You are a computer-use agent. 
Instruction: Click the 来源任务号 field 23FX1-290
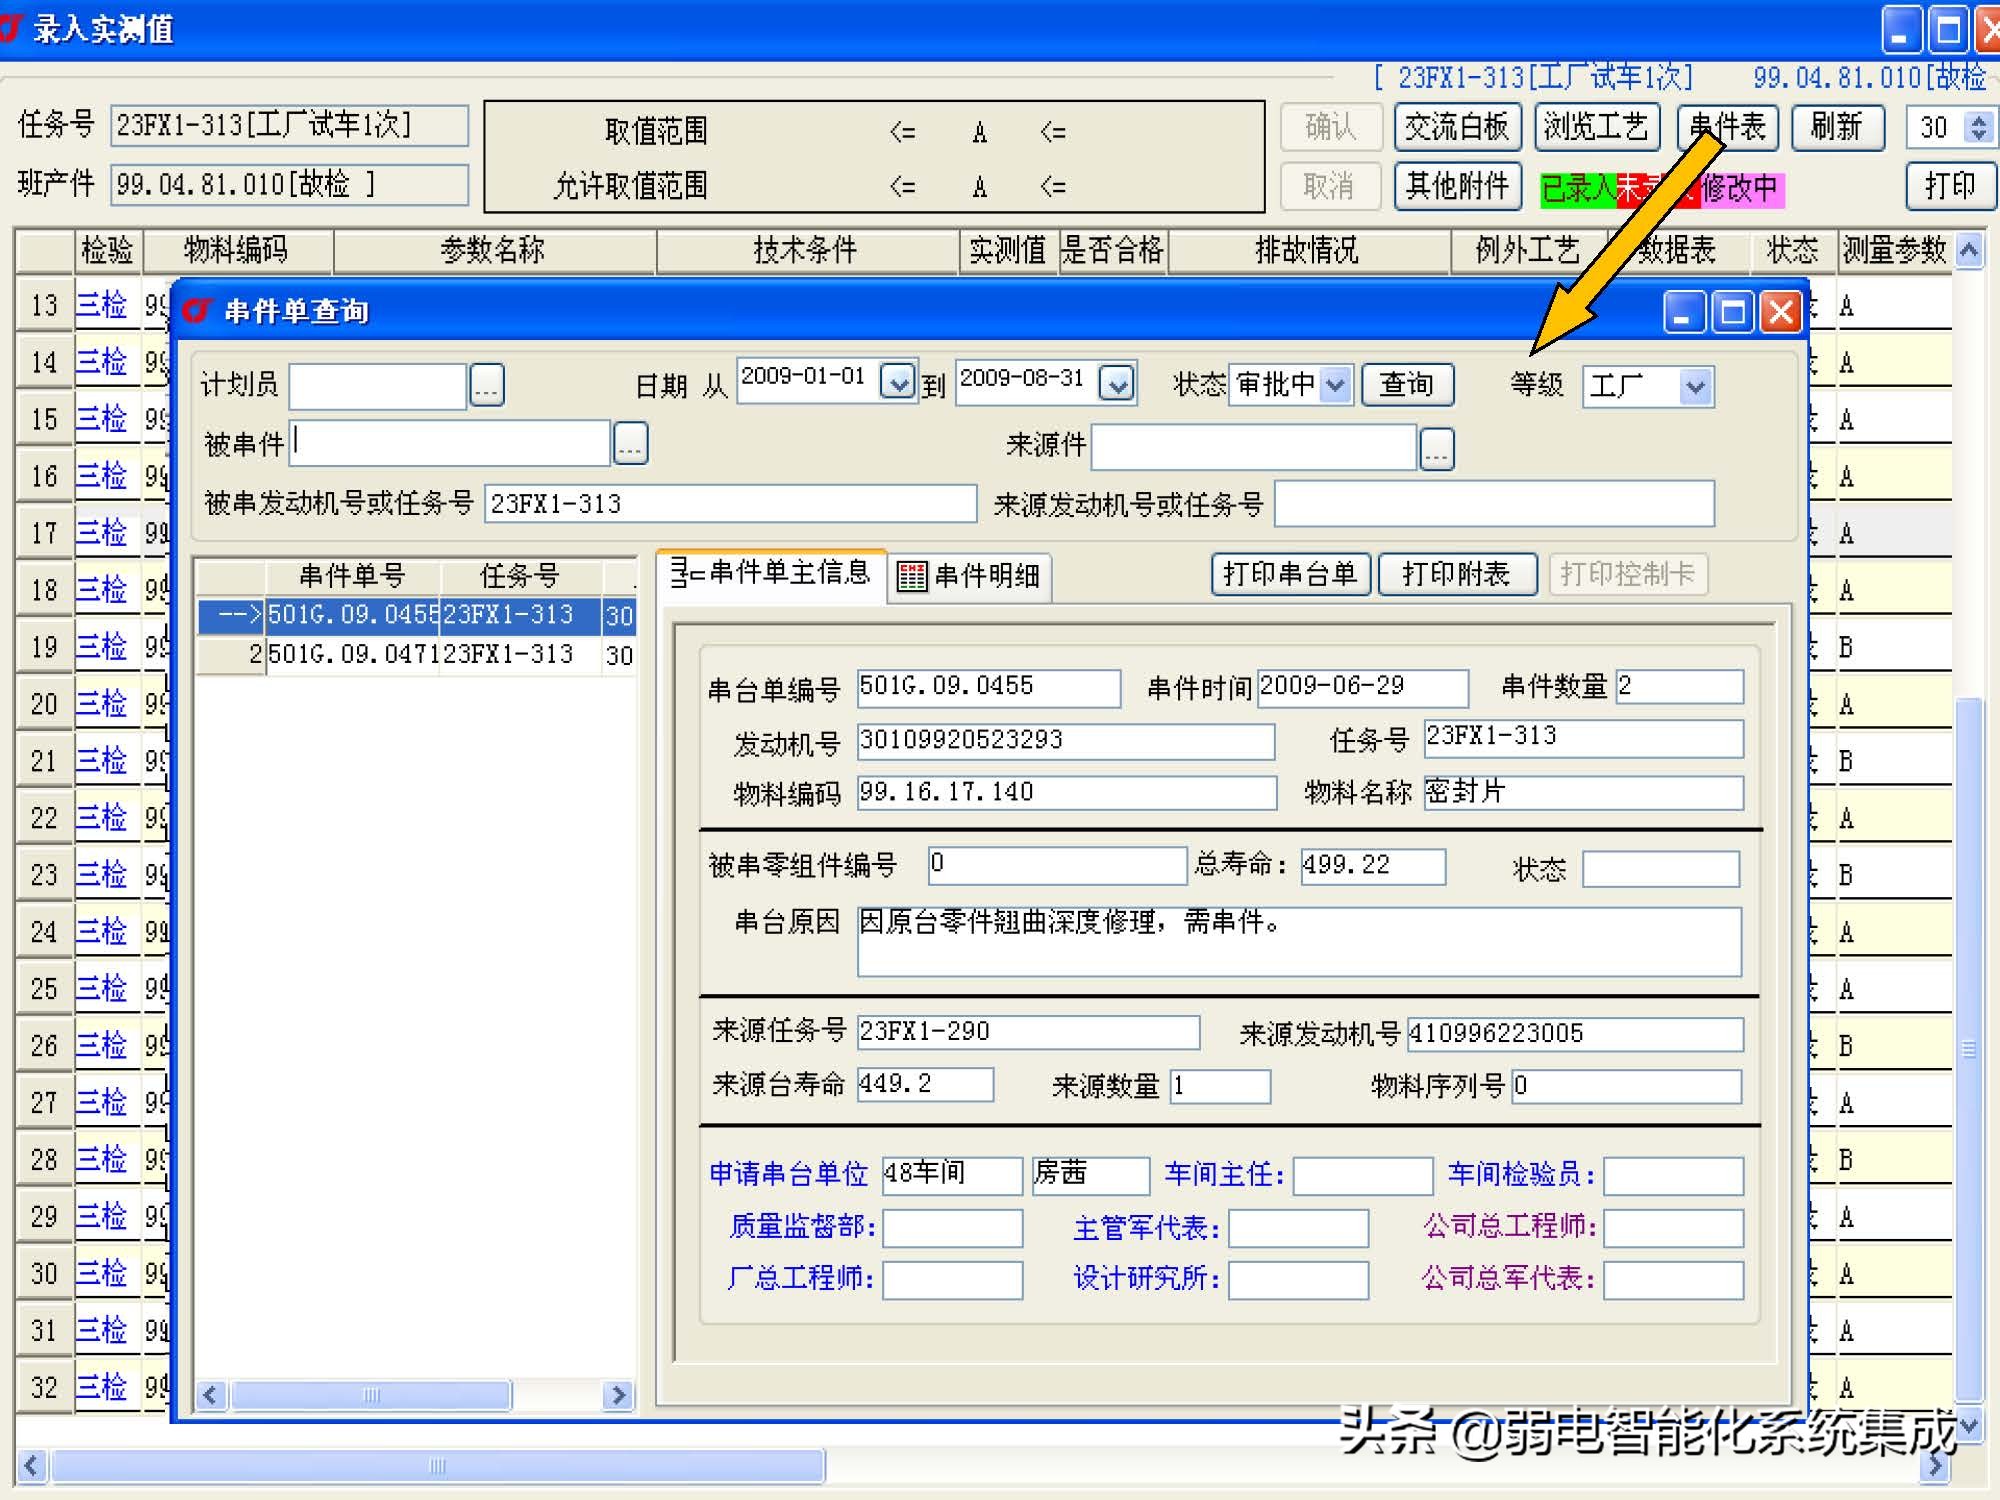(1028, 1032)
